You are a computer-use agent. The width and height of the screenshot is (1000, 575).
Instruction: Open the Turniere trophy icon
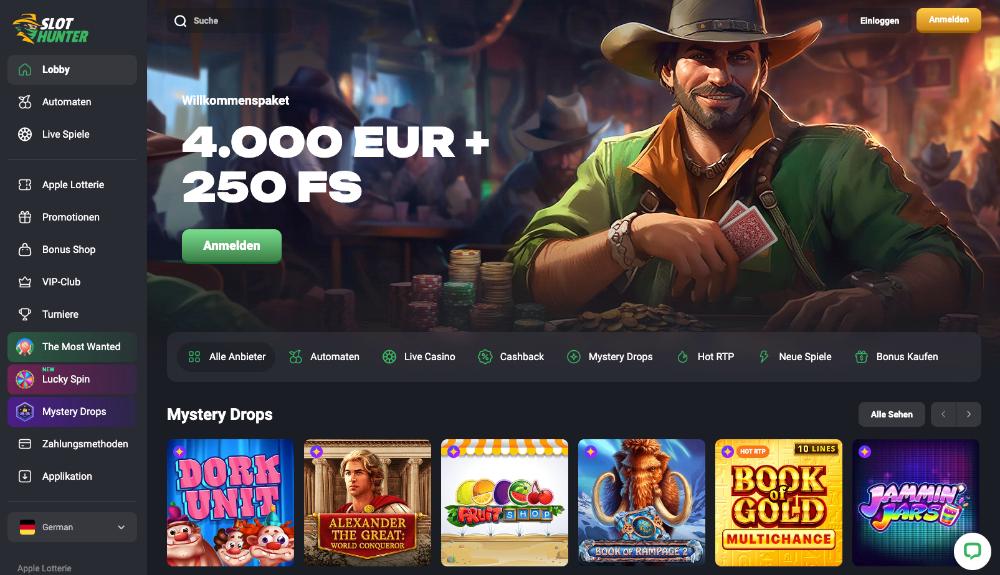[25, 314]
